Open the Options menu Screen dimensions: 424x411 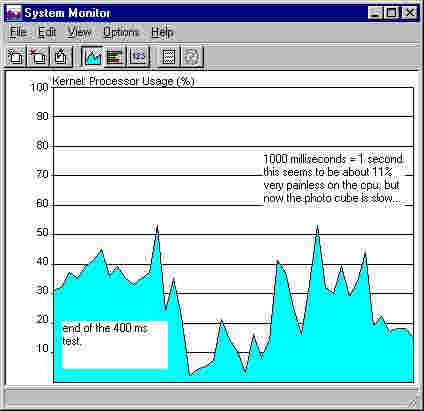pyautogui.click(x=121, y=32)
